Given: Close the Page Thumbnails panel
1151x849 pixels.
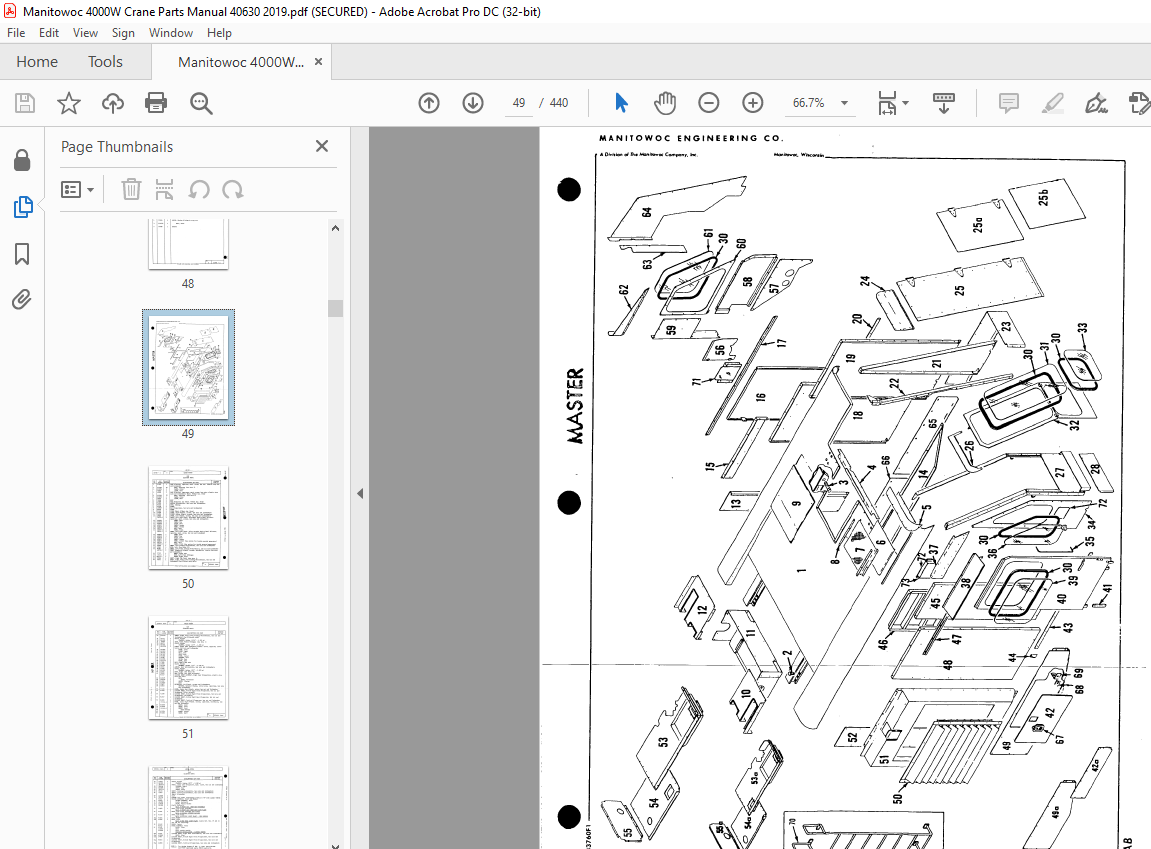Looking at the screenshot, I should (322, 146).
